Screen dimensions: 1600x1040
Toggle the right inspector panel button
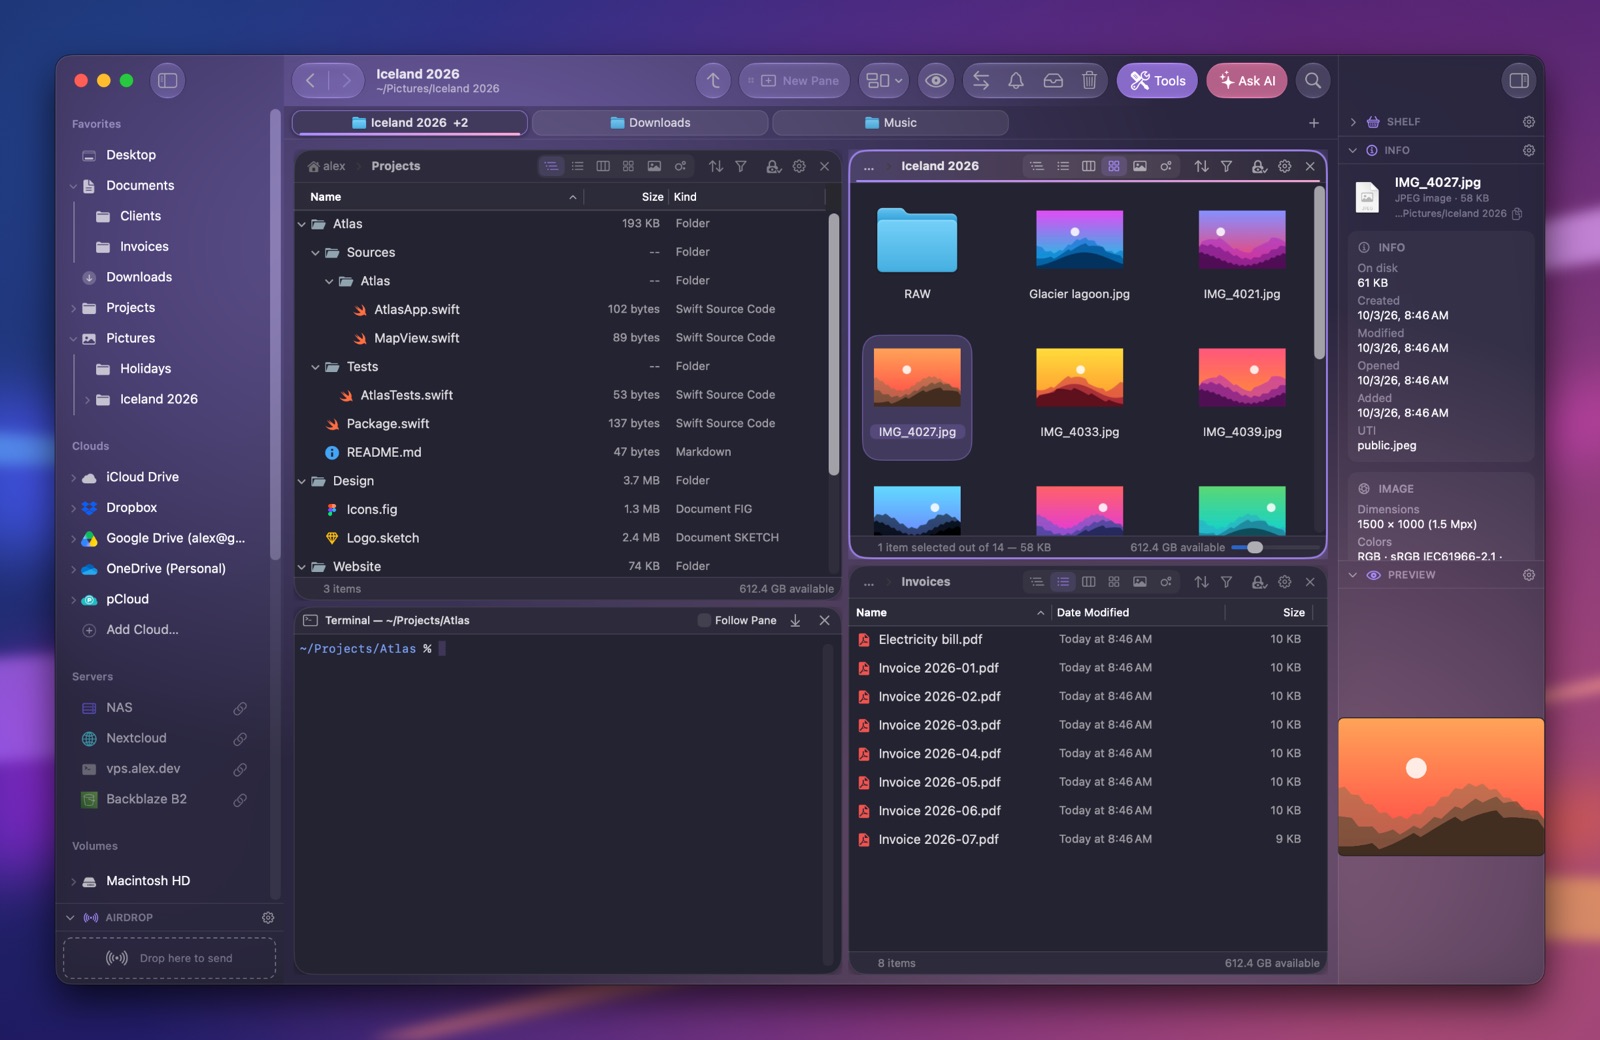(1519, 81)
